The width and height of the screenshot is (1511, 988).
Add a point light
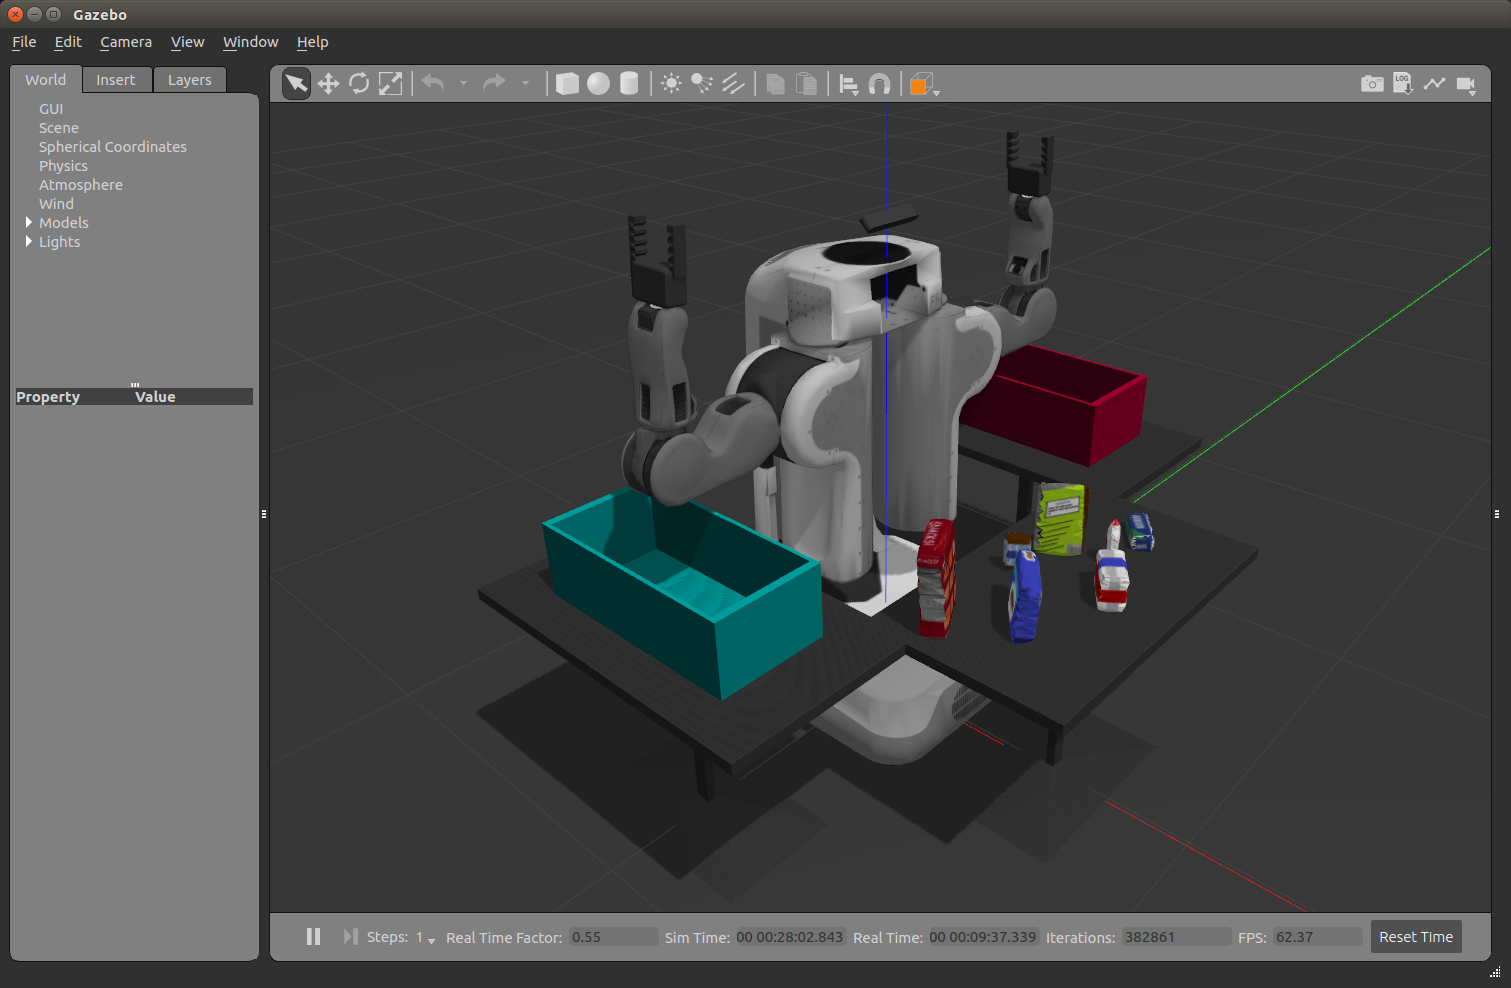(x=671, y=84)
